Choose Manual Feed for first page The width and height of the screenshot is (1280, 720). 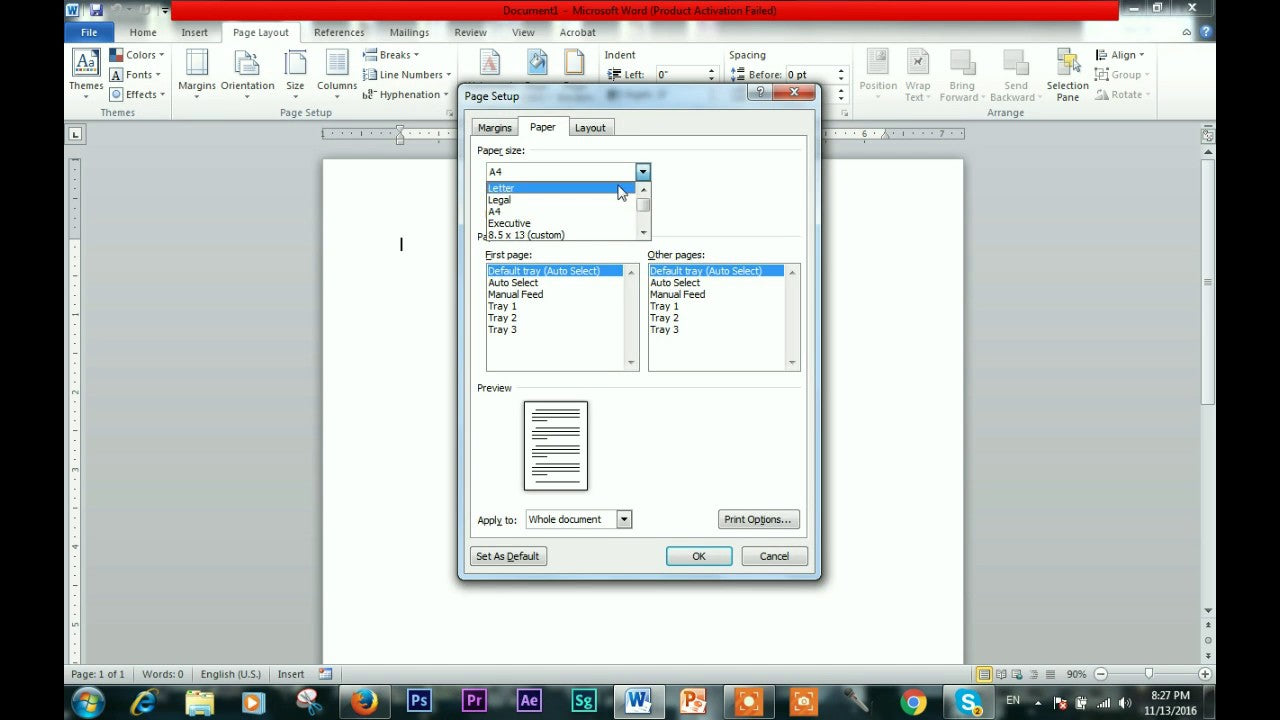point(515,295)
